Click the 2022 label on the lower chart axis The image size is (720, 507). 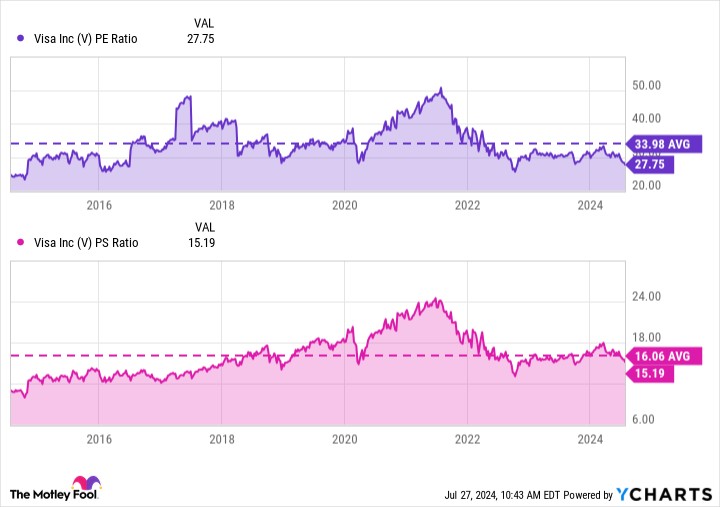(467, 438)
